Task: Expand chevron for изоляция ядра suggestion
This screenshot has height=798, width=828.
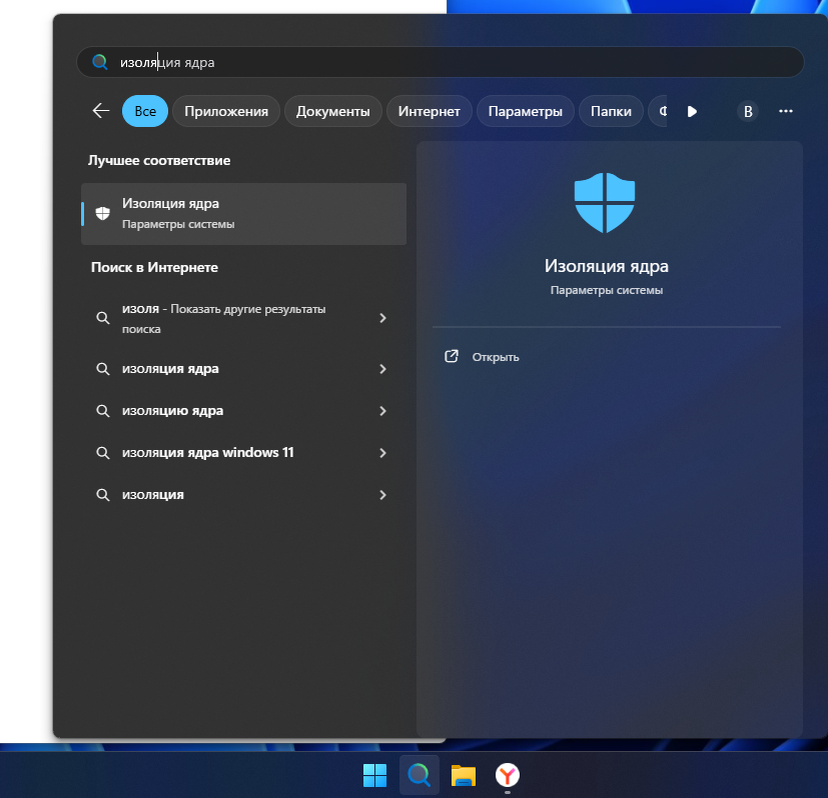Action: 383,369
